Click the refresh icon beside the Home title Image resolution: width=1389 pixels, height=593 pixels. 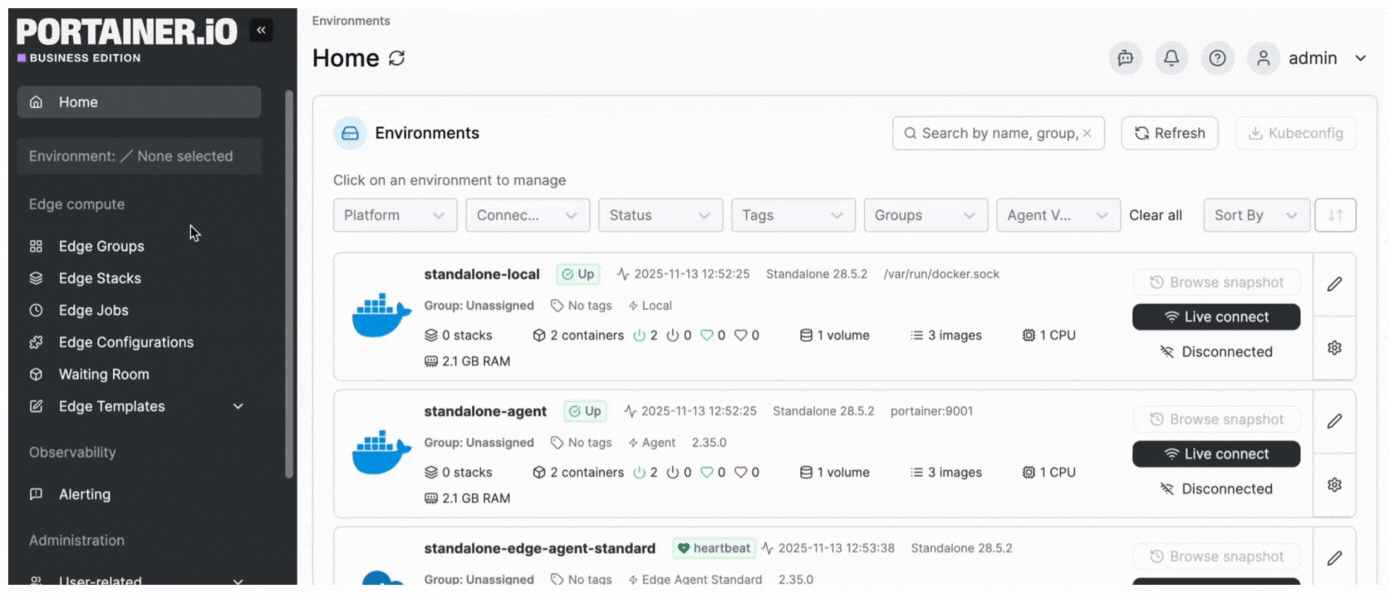tap(397, 58)
